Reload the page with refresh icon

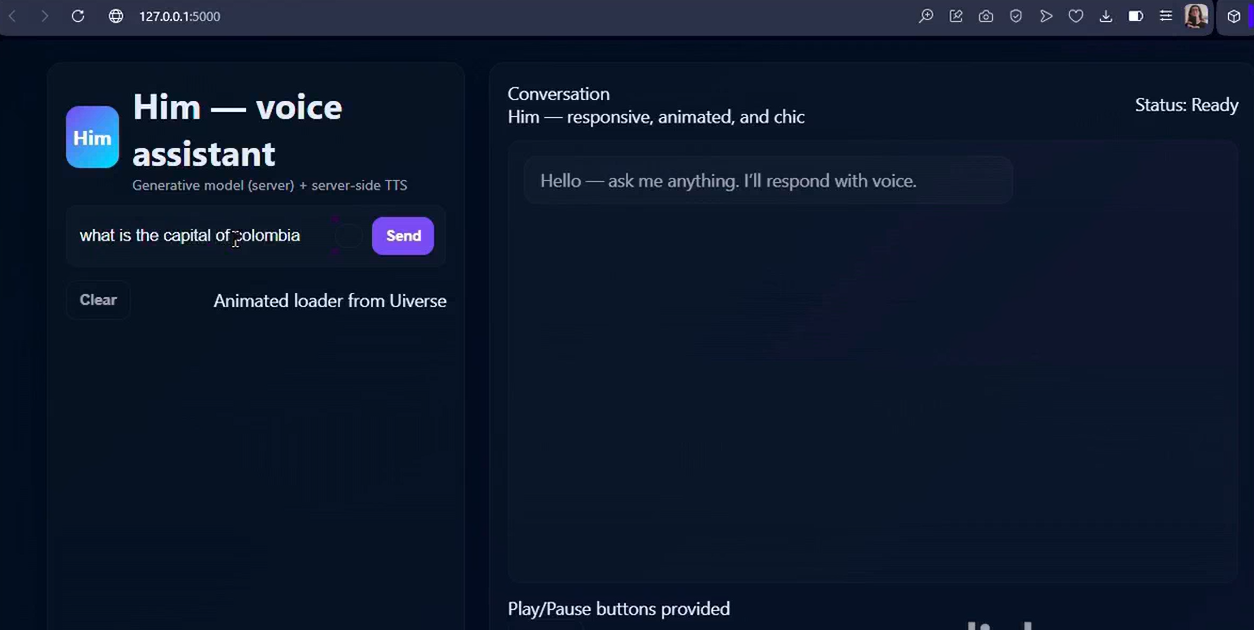click(x=78, y=16)
